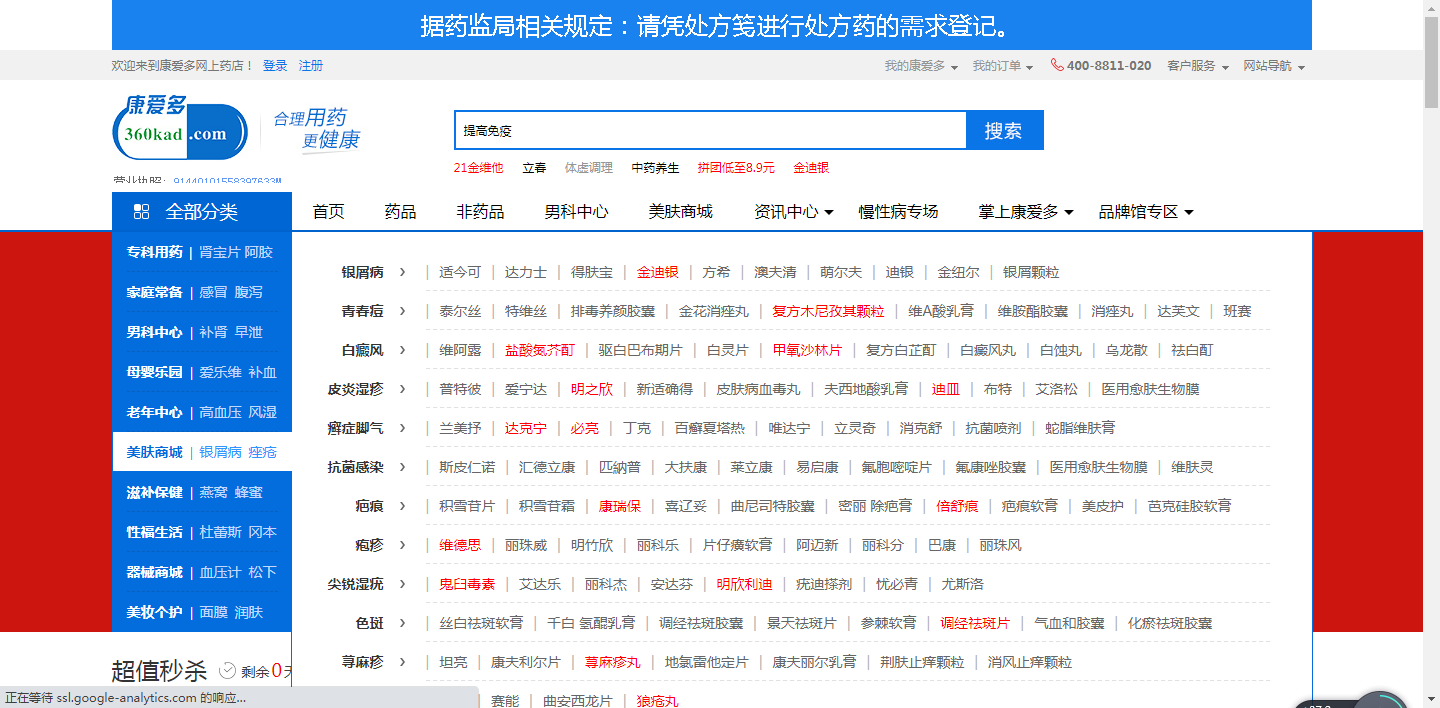Screen dimensions: 1440x708
Task: Click the 荨麻疹丸 link
Action: (x=612, y=662)
